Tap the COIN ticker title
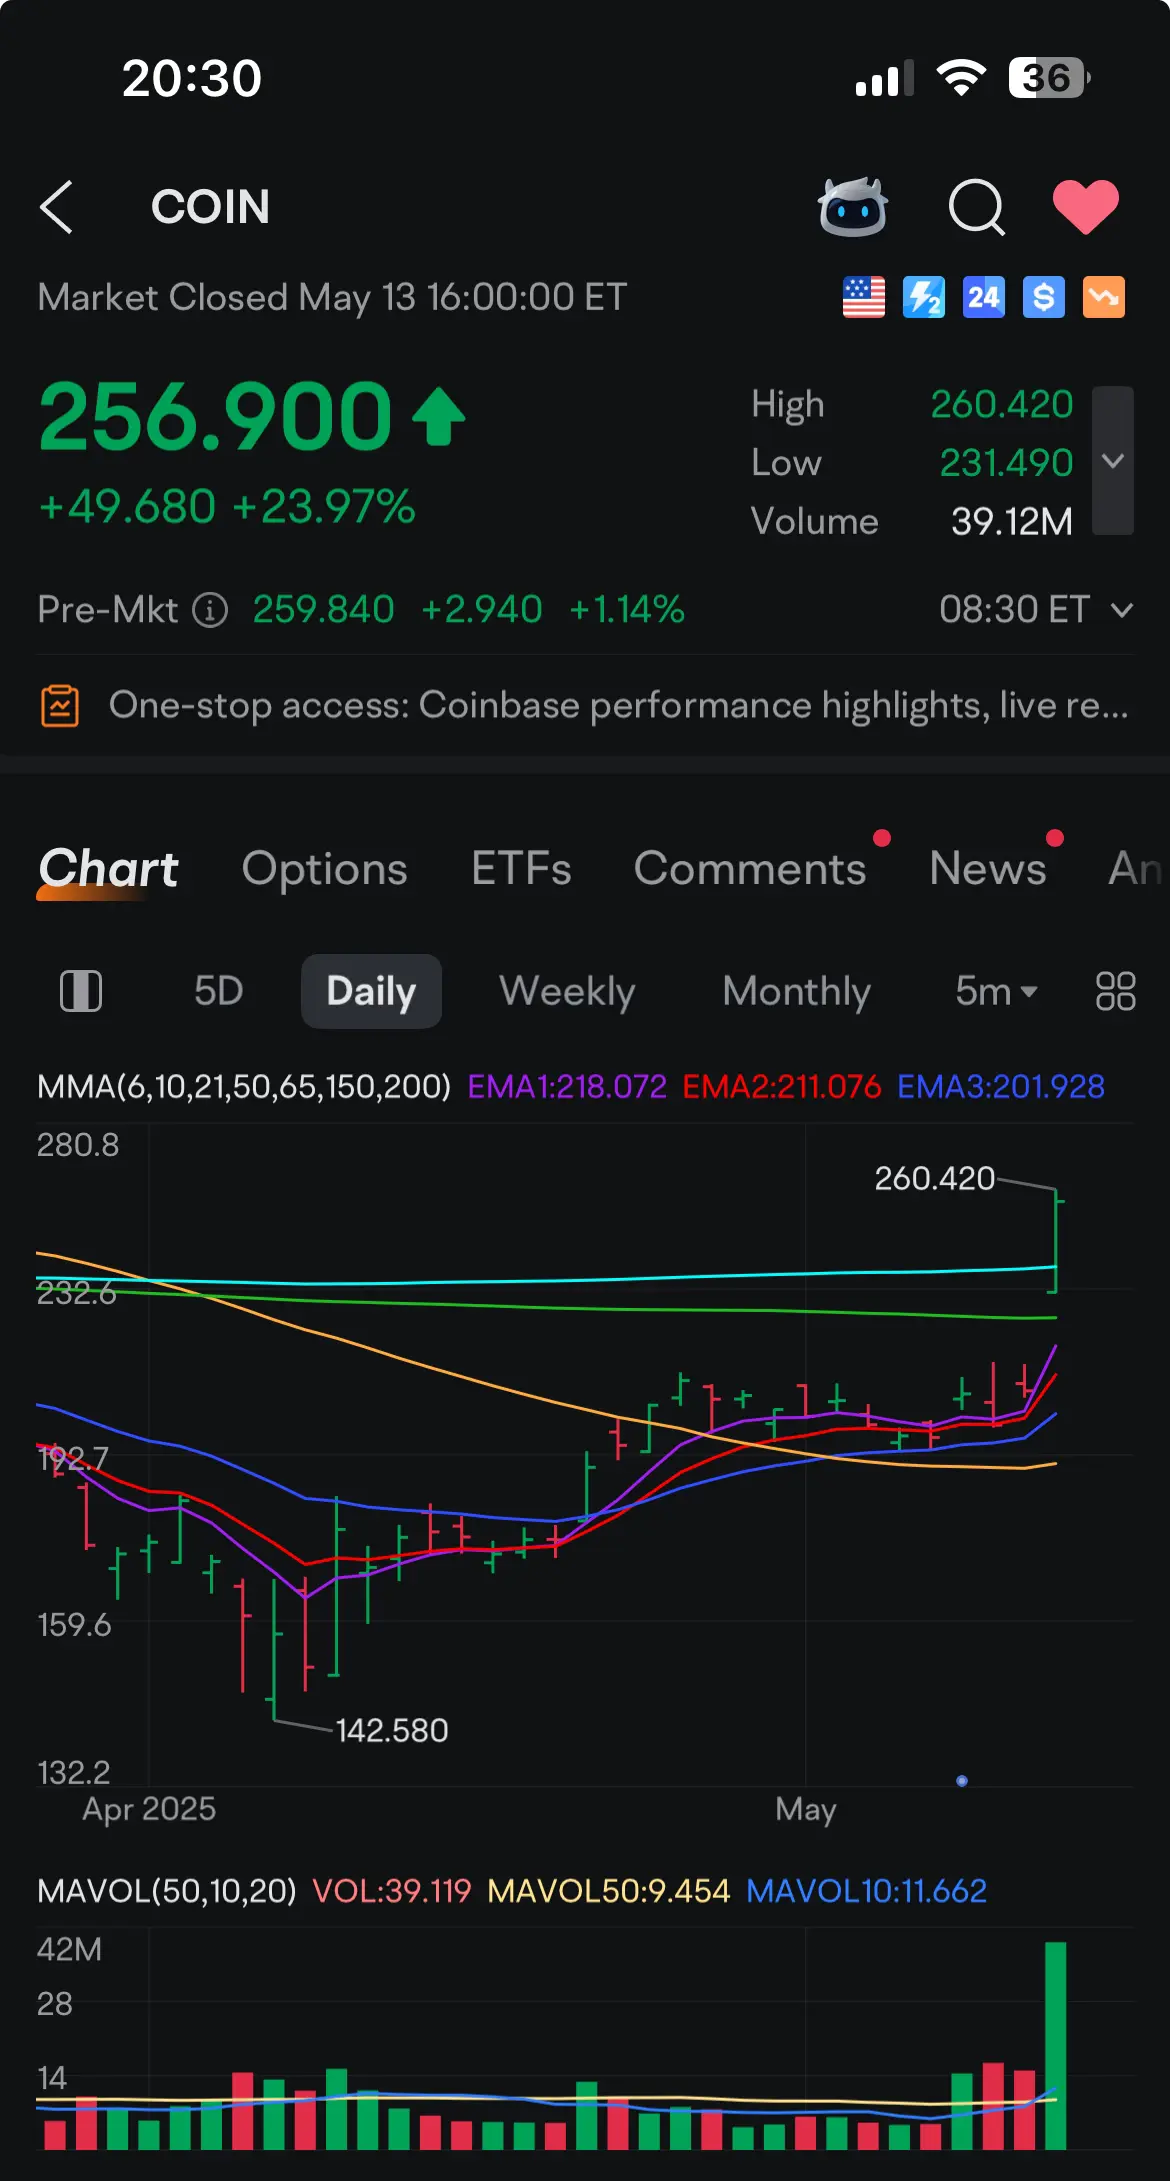 click(x=210, y=207)
